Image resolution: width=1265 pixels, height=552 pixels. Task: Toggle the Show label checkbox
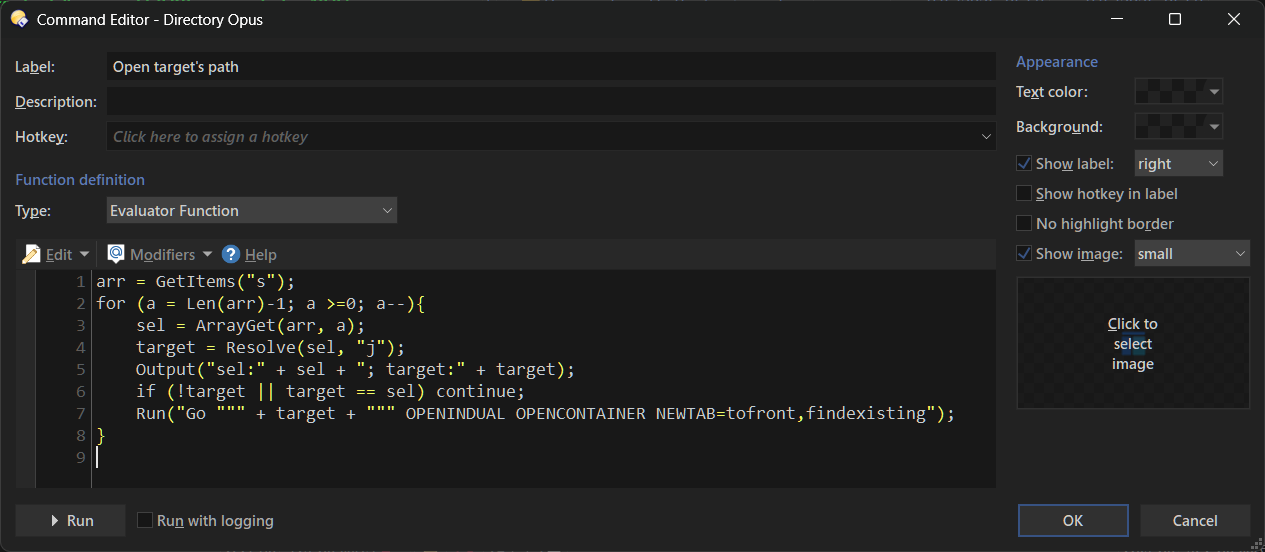[1024, 163]
